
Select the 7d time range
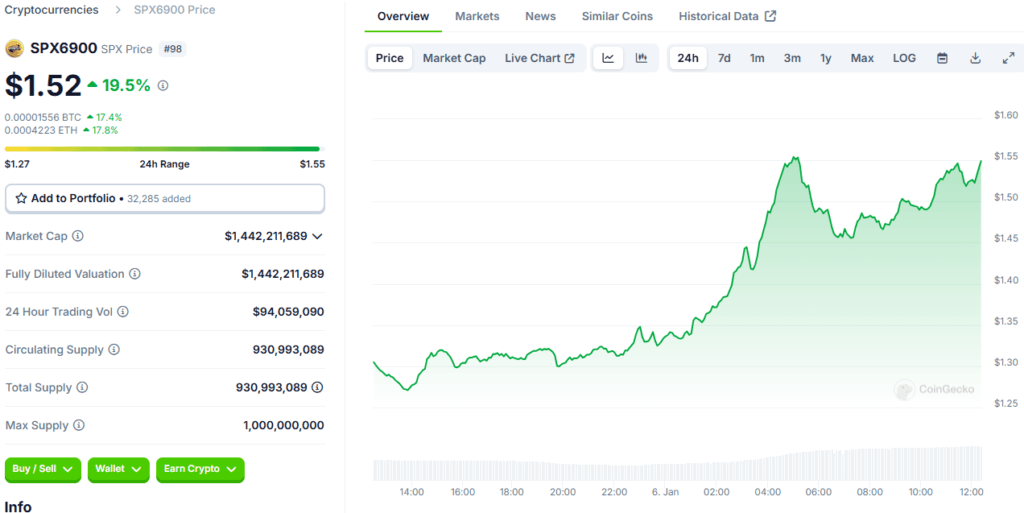[x=724, y=58]
